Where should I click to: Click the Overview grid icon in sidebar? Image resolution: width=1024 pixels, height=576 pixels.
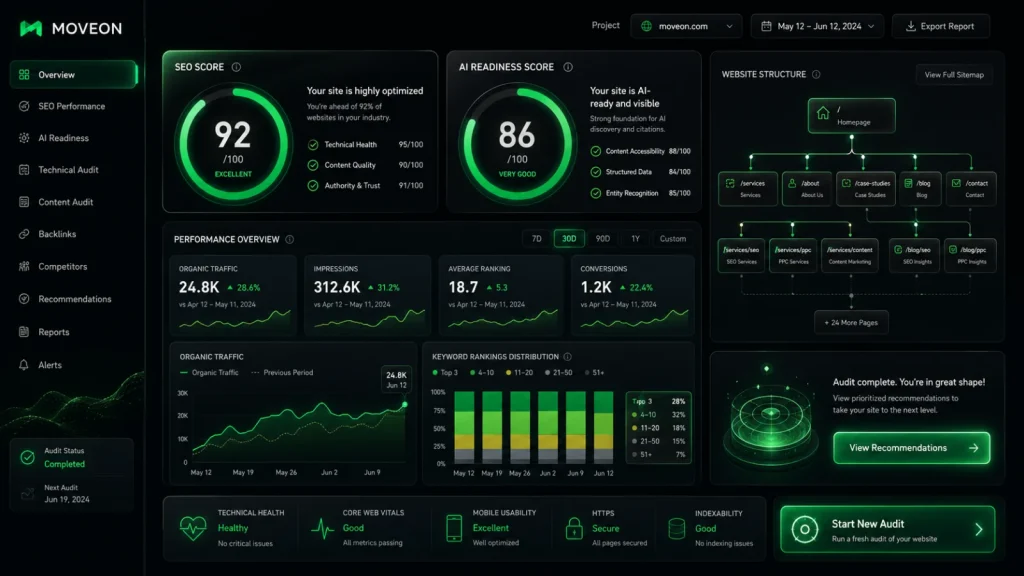pos(24,74)
